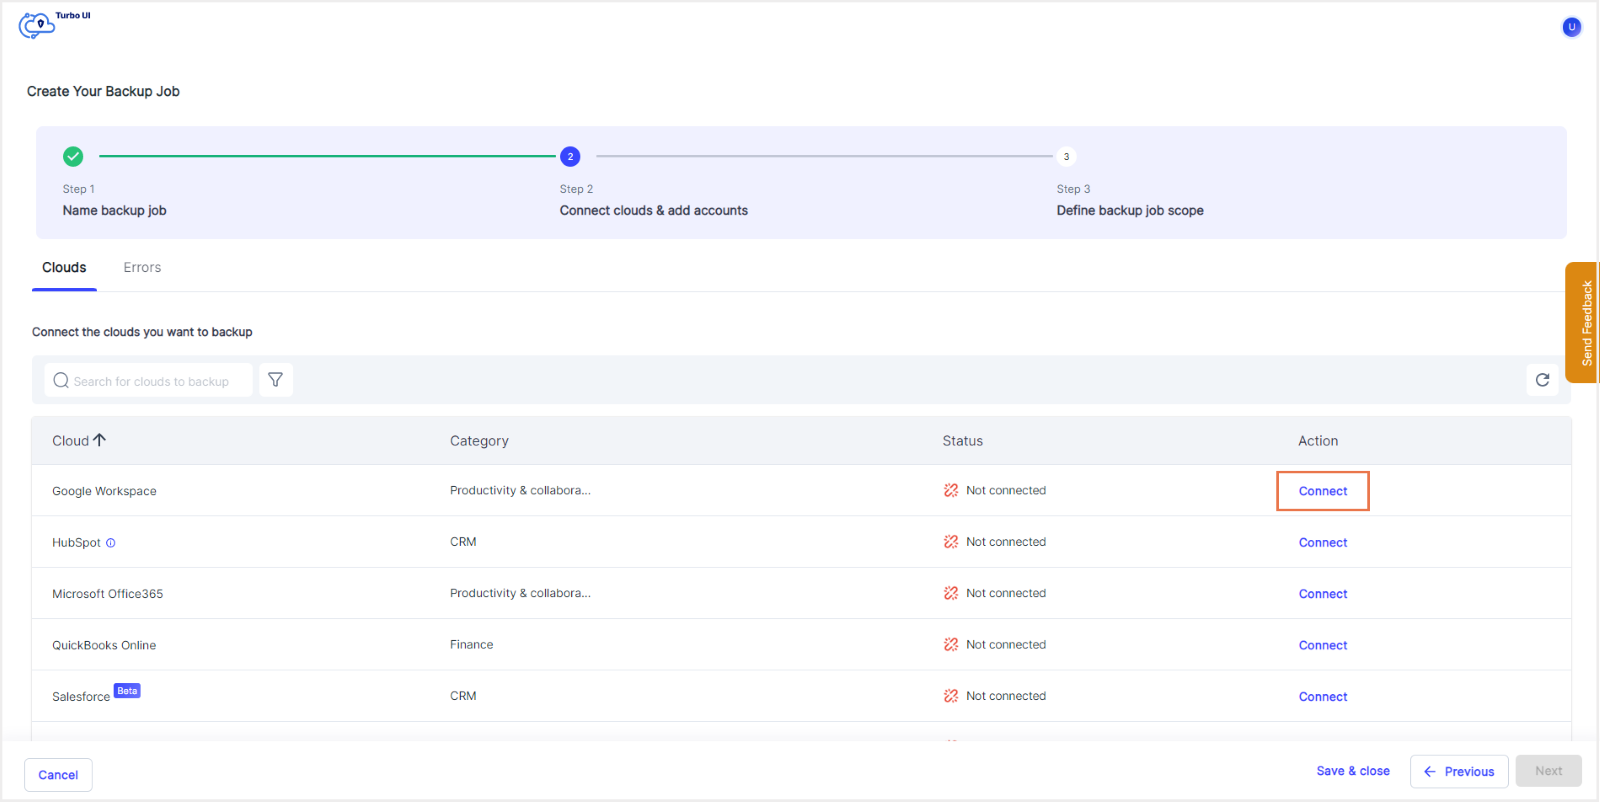Click HubSpot's CRM category cell
This screenshot has height=802, width=1600.
pos(463,542)
